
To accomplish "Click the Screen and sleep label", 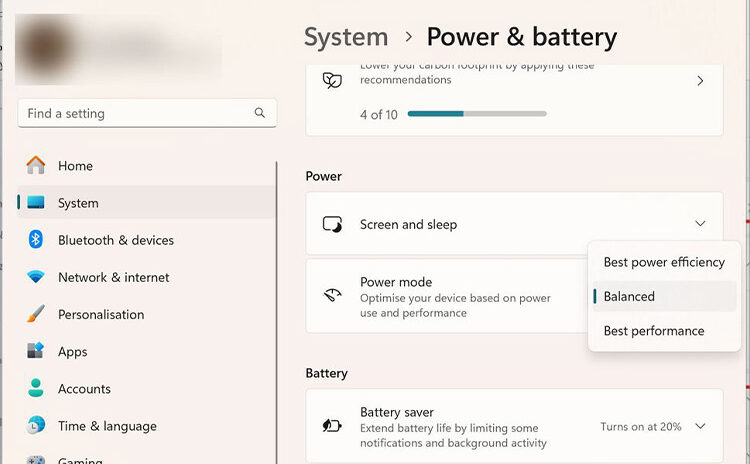I will 408,224.
